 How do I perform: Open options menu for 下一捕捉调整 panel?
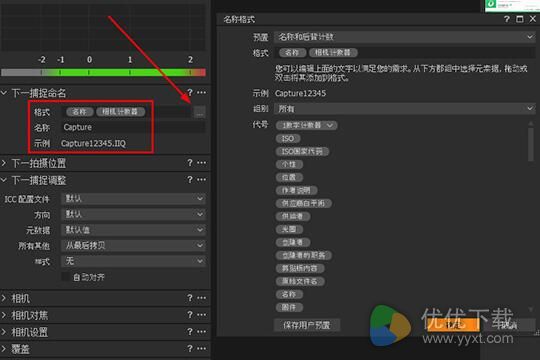(x=201, y=179)
